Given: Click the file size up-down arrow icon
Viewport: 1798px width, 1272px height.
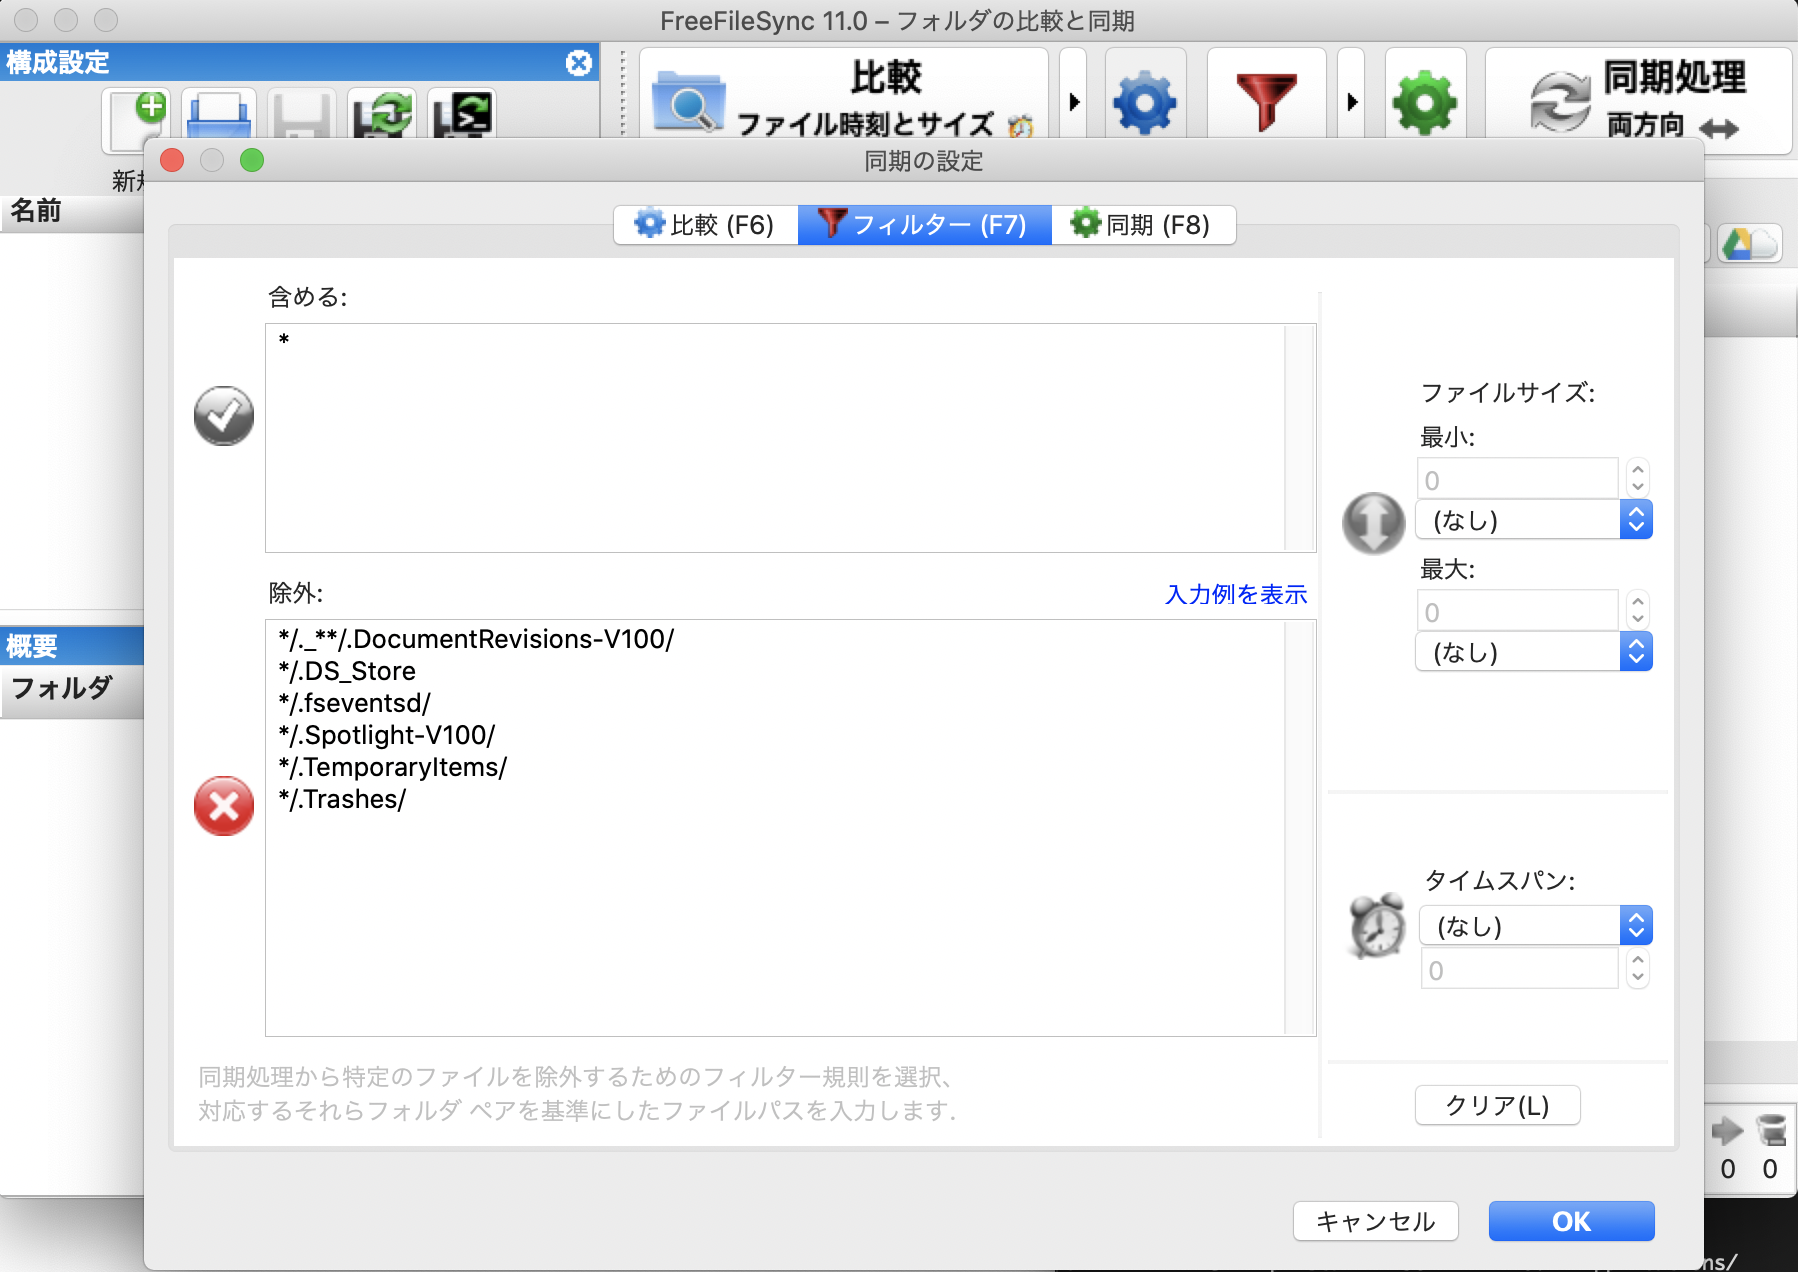Looking at the screenshot, I should click(x=1374, y=522).
